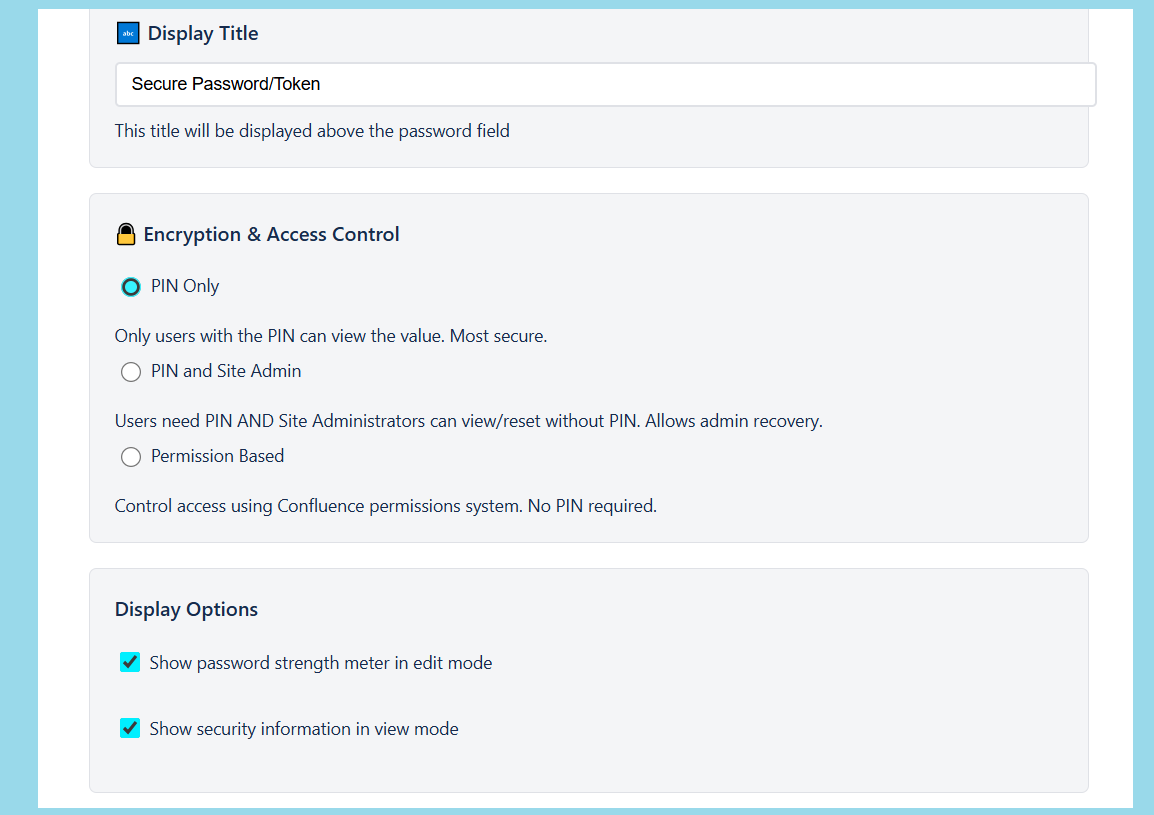Choose the PIN and Site Admin option
1154x815 pixels.
131,371
